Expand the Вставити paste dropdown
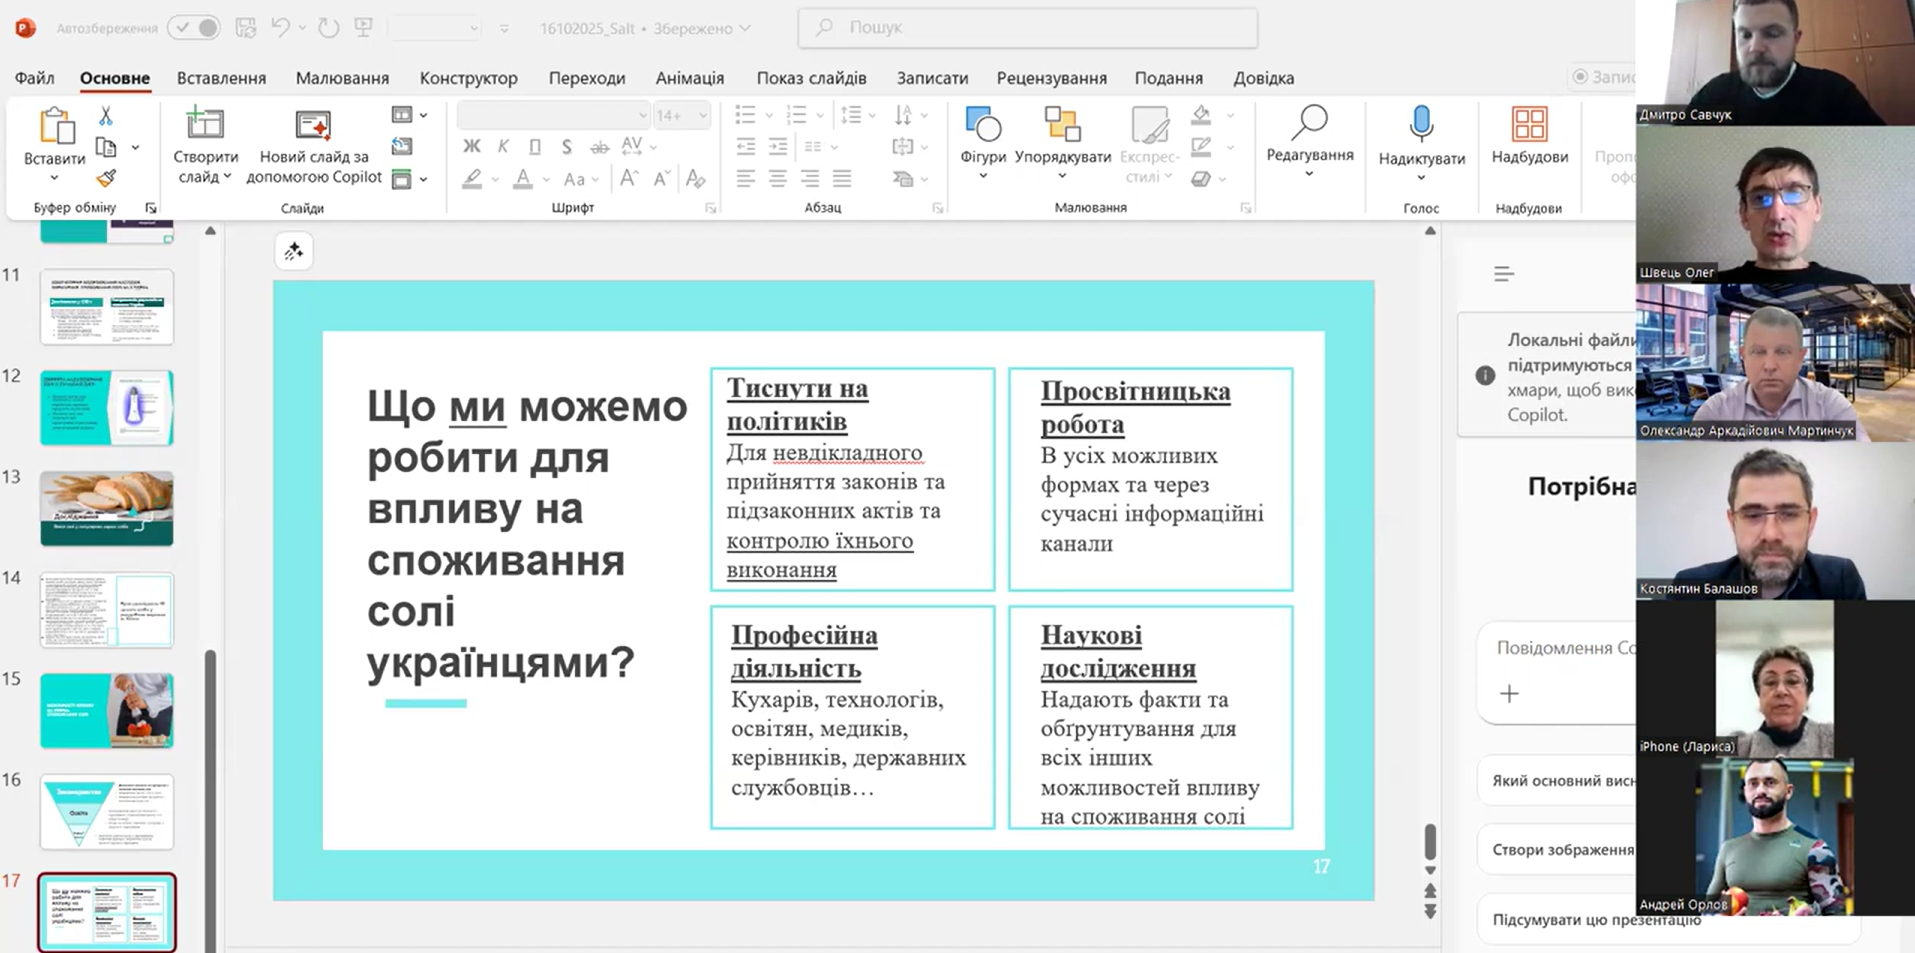The width and height of the screenshot is (1915, 953). [x=54, y=178]
